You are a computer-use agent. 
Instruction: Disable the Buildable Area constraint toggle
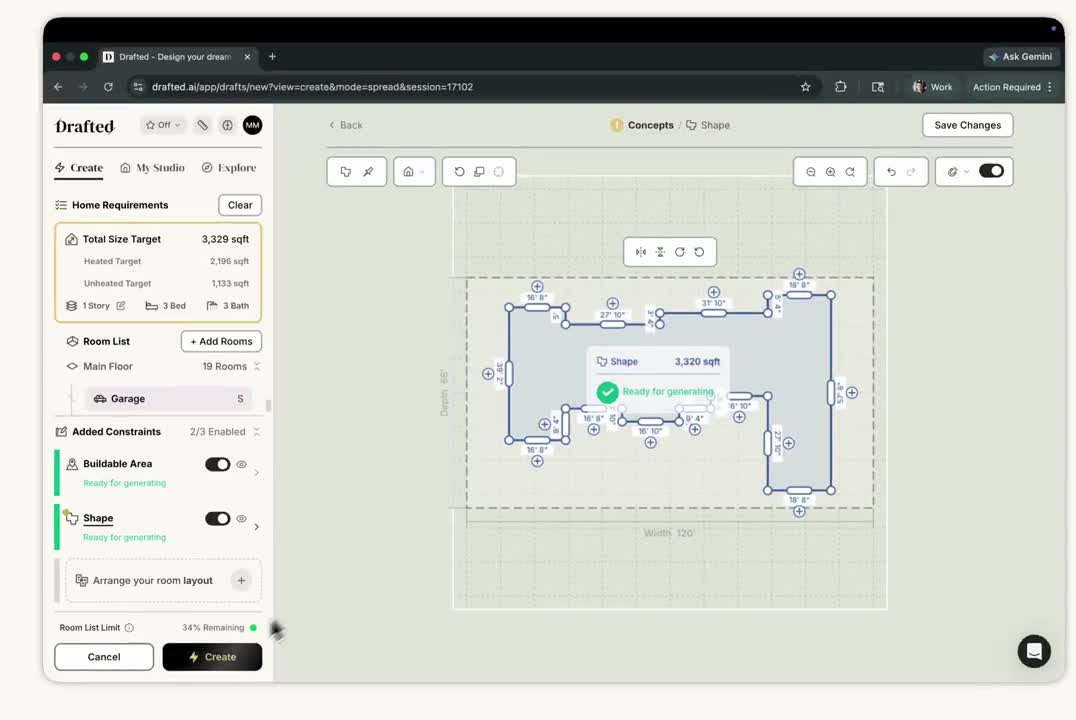point(217,464)
